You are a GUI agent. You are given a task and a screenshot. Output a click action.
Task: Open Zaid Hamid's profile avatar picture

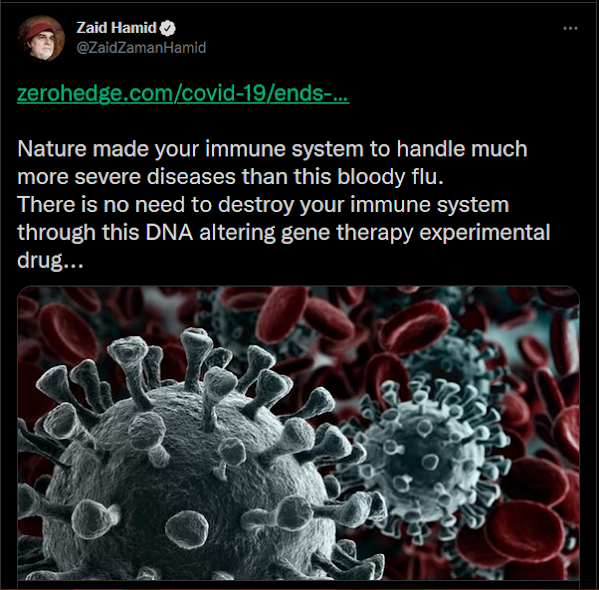[x=41, y=38]
